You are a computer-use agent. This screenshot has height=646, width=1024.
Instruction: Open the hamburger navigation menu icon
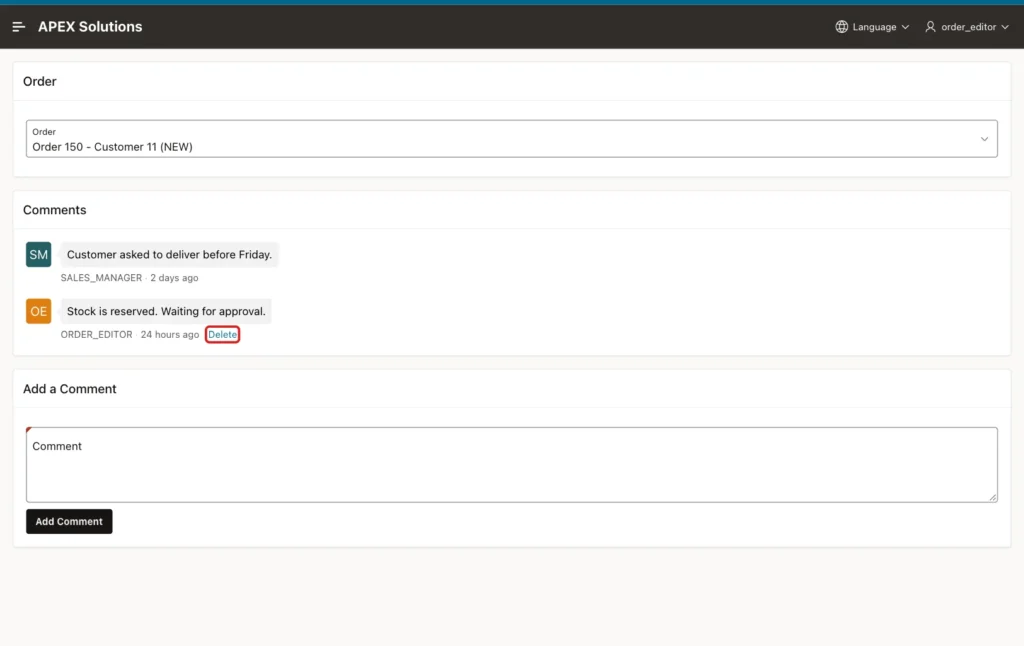click(18, 27)
